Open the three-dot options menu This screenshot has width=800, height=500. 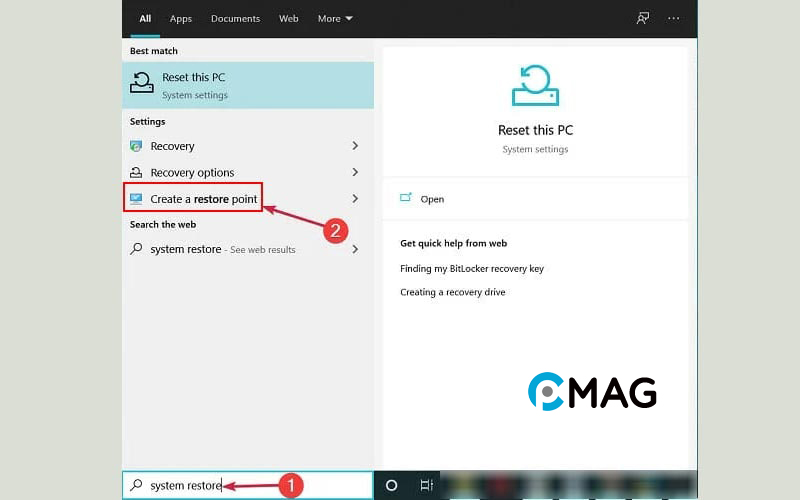[674, 18]
